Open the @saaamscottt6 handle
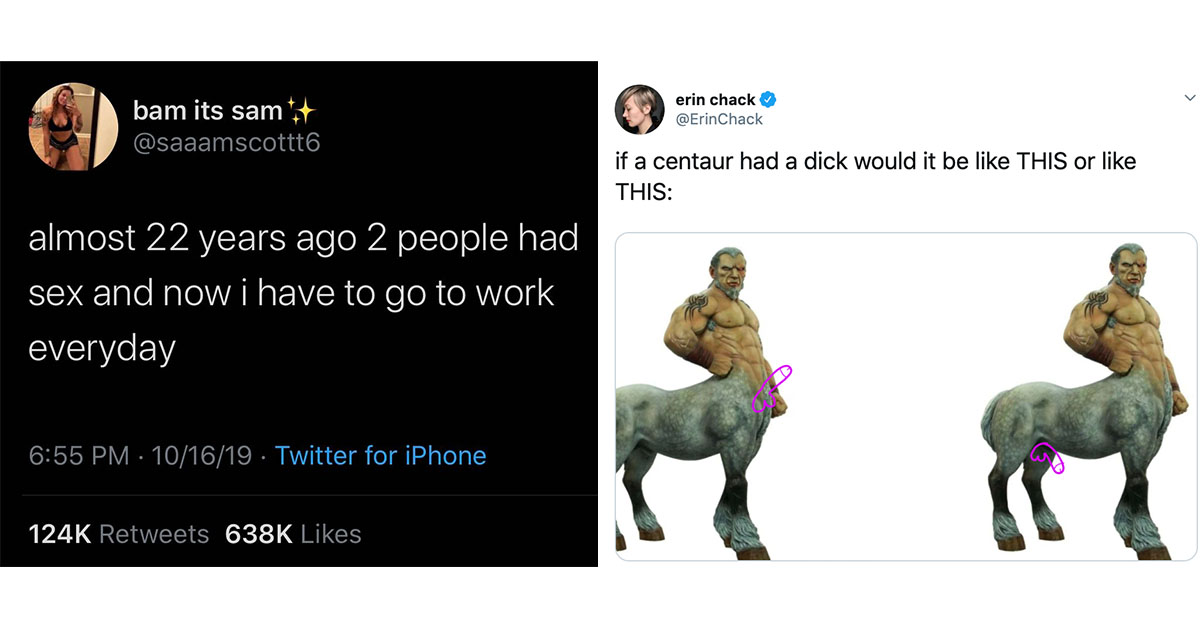Image resolution: width=1200 pixels, height=628 pixels. [227, 143]
